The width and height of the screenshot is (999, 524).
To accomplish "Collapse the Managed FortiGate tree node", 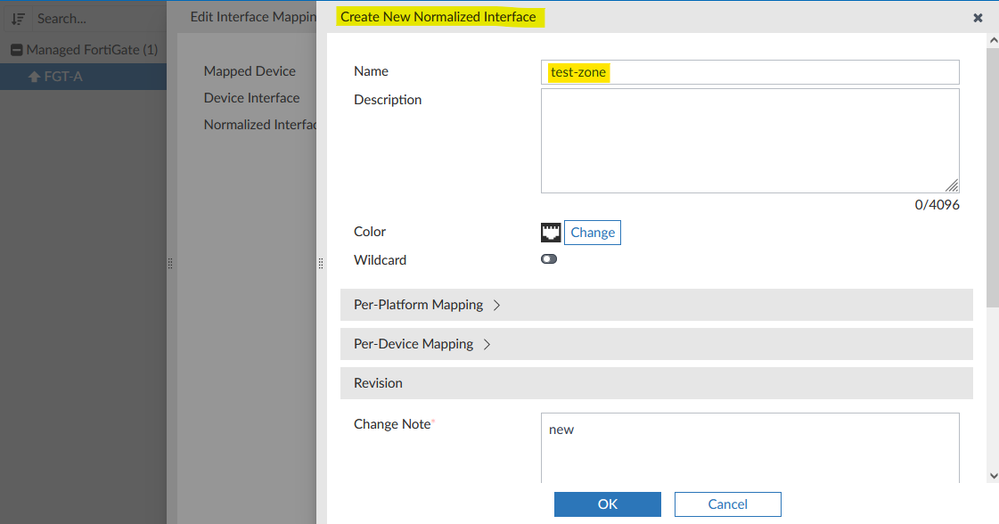I will (16, 50).
